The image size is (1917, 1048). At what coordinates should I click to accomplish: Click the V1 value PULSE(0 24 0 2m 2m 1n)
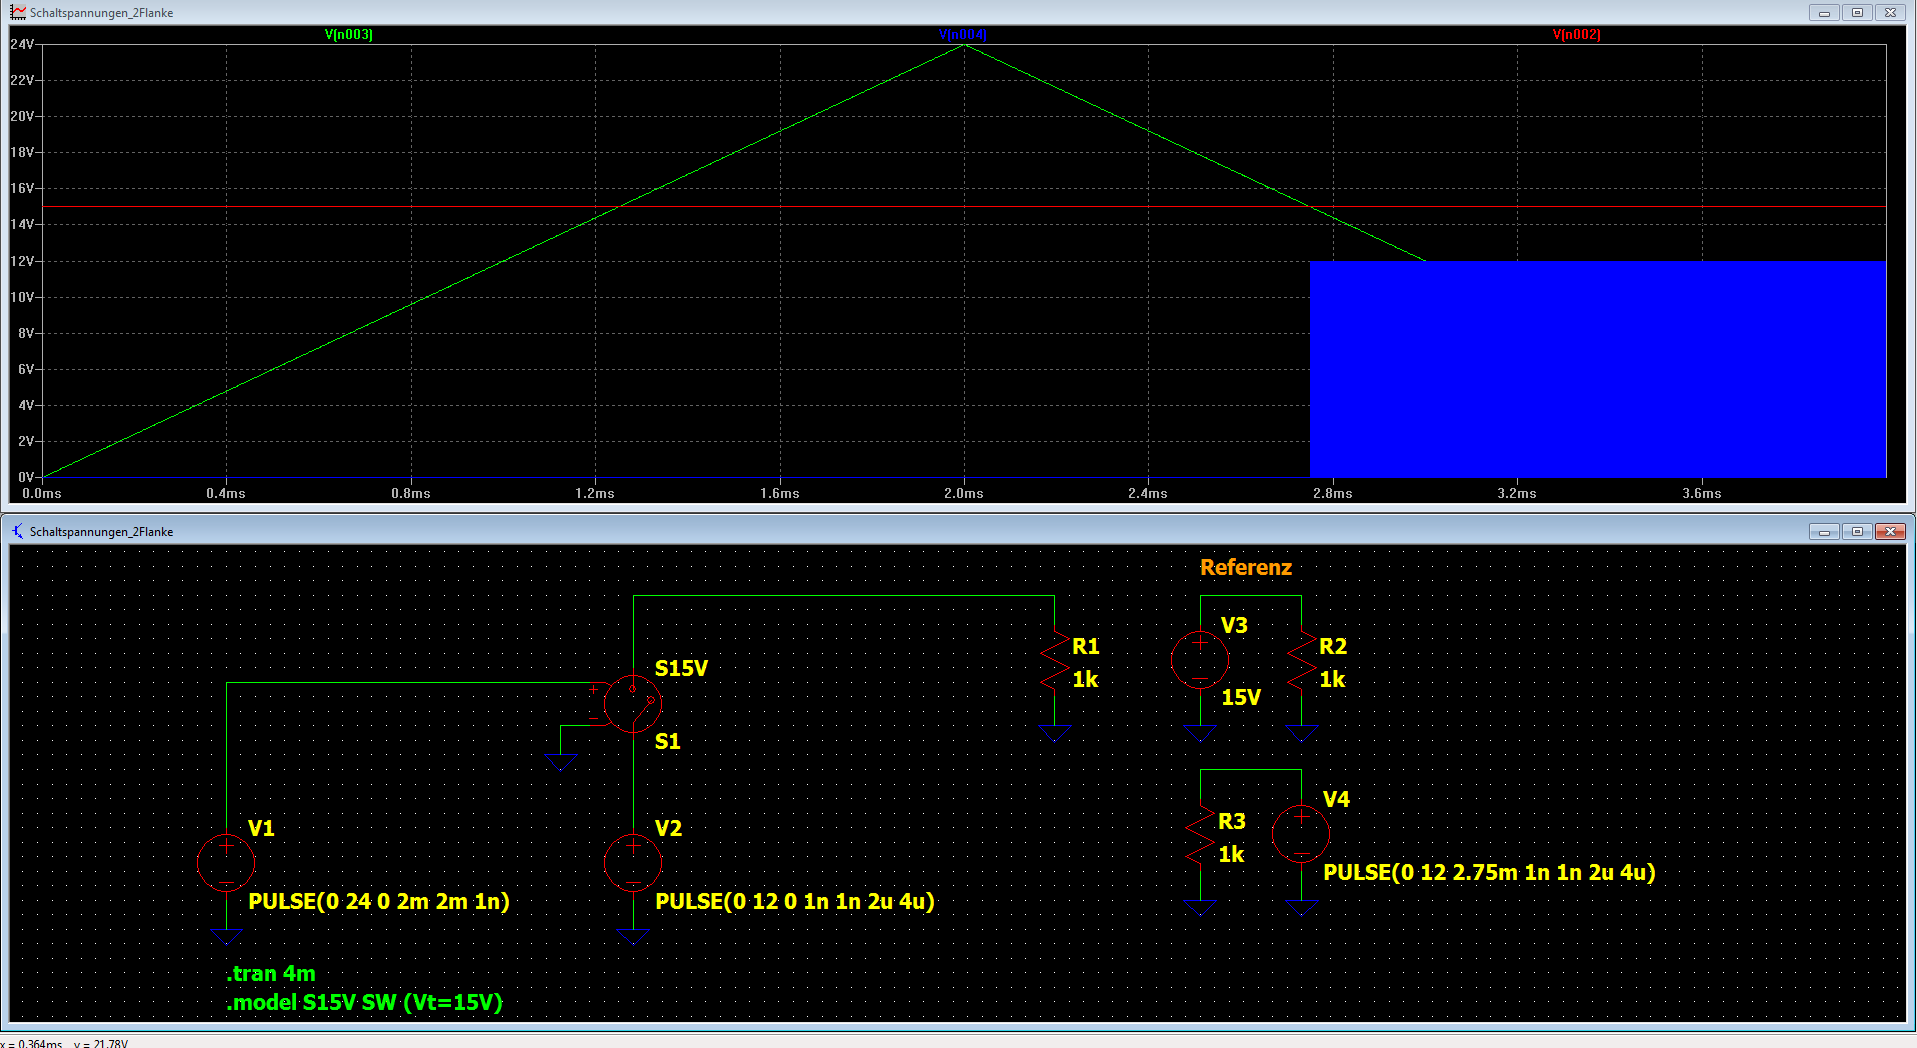tap(379, 901)
